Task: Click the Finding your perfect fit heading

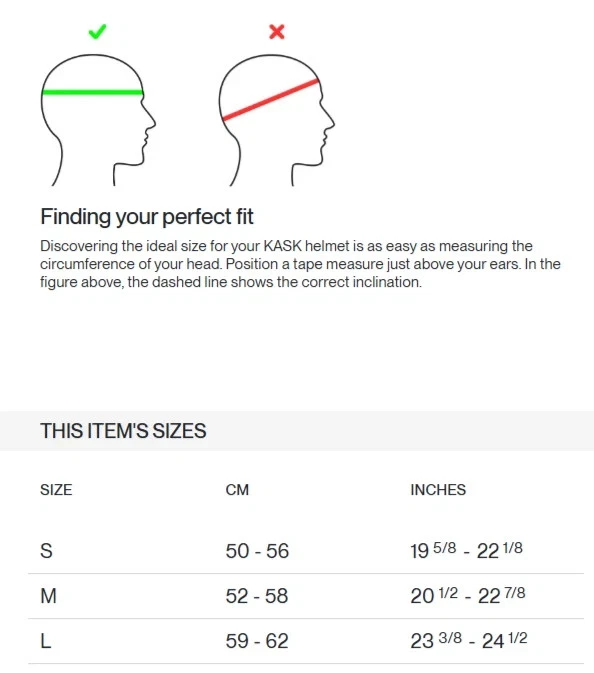Action: tap(147, 216)
